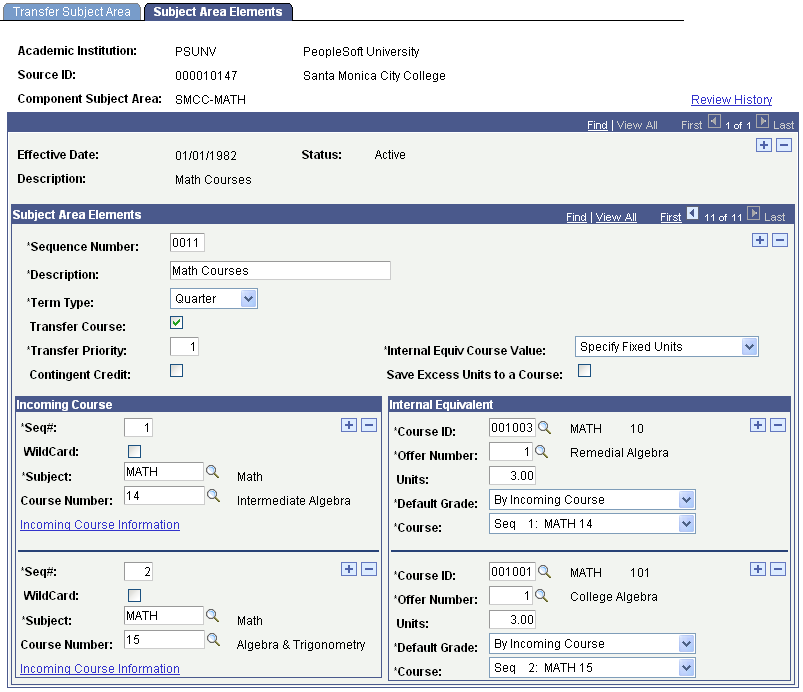Open lookup for Course Number 14
Viewport: 803px width, 692px height.
[213, 496]
